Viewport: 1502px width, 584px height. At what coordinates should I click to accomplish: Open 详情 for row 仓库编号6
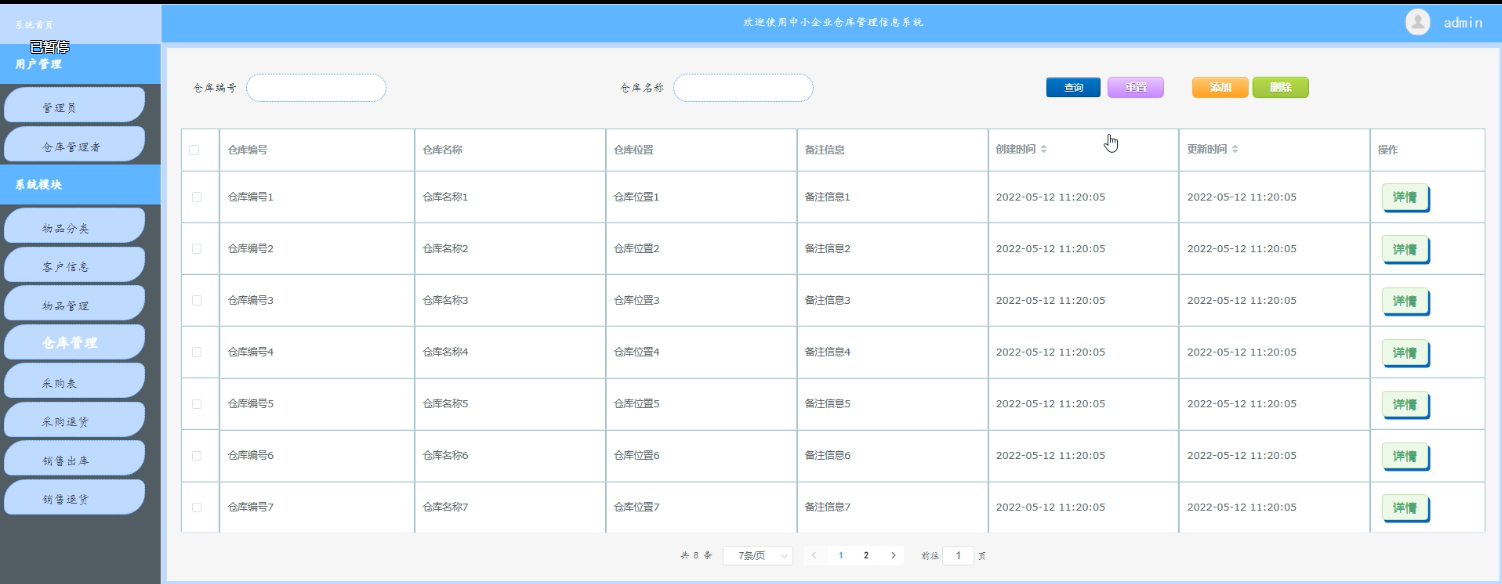[x=1405, y=456]
